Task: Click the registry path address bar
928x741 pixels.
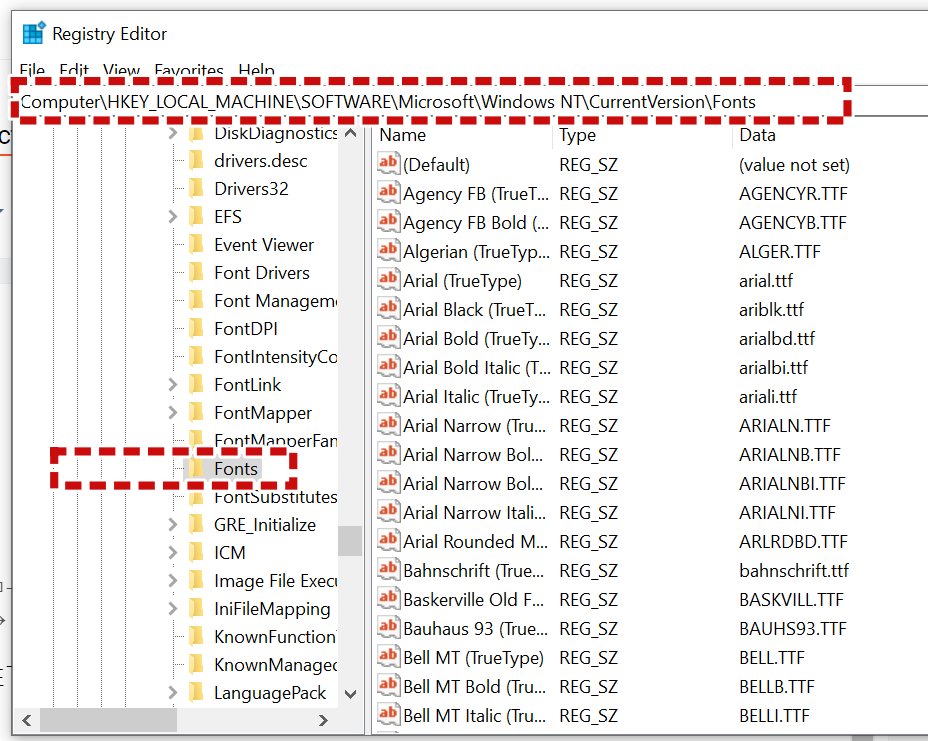Action: click(x=430, y=102)
